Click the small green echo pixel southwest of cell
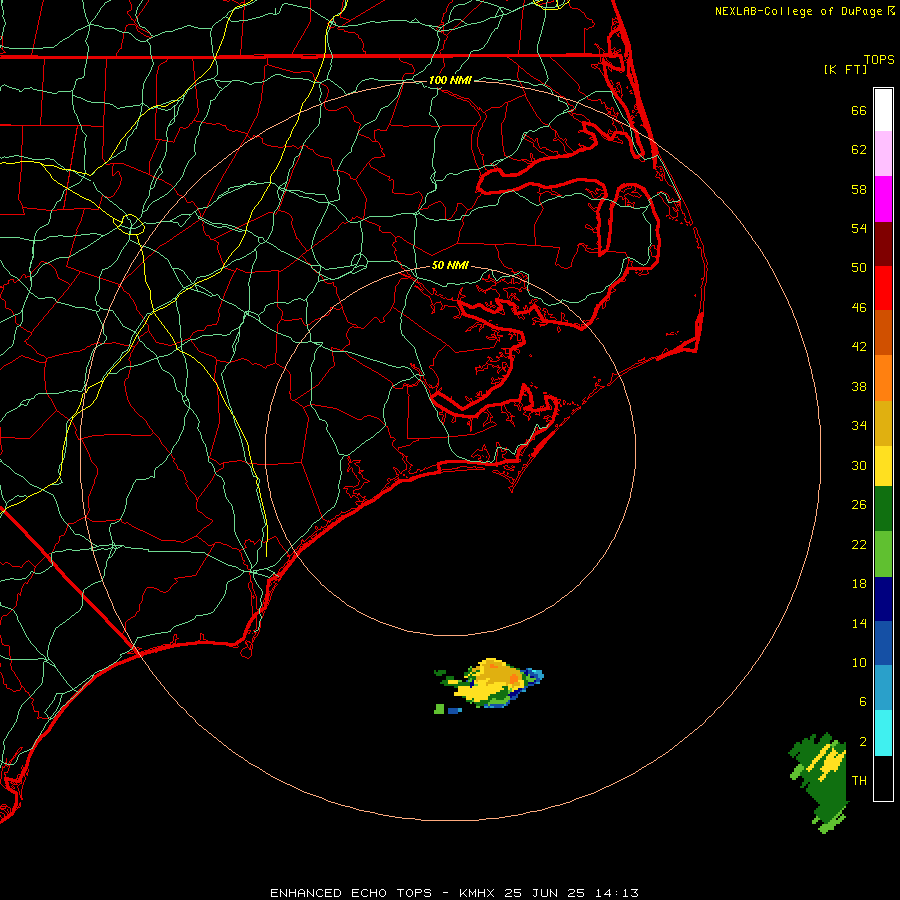Screen dimensions: 900x900 [439, 709]
